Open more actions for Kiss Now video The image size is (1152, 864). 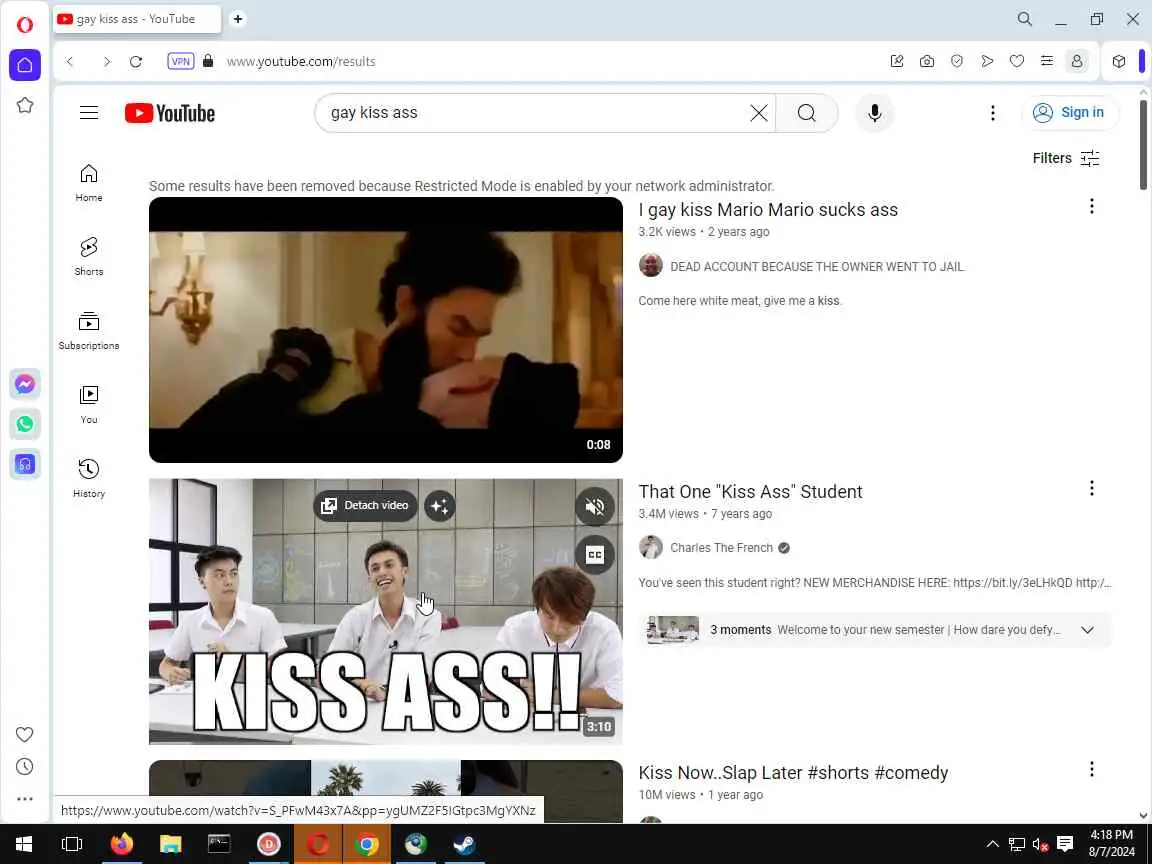pyautogui.click(x=1092, y=769)
